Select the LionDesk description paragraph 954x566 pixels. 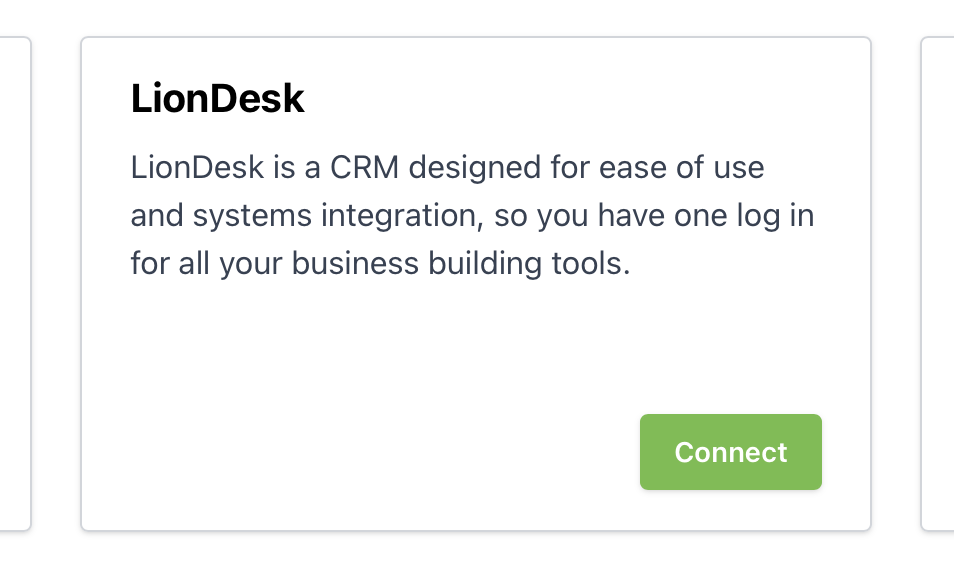(470, 216)
